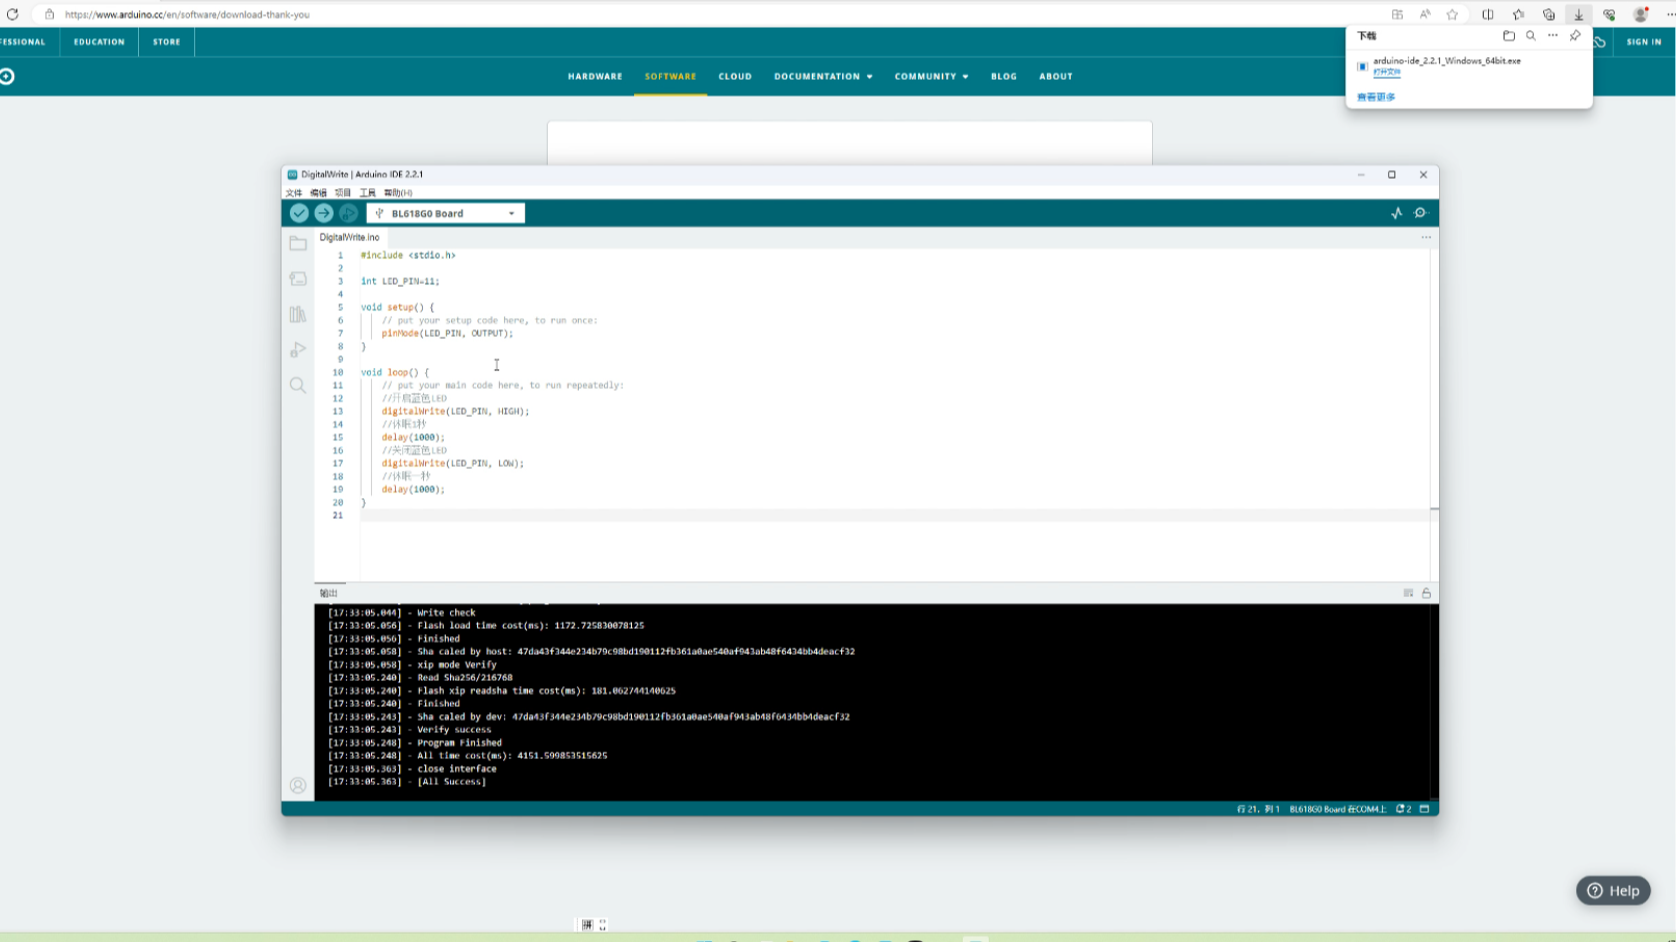Image resolution: width=1676 pixels, height=942 pixels.
Task: Click the browser split screen icon
Action: pos(1488,14)
